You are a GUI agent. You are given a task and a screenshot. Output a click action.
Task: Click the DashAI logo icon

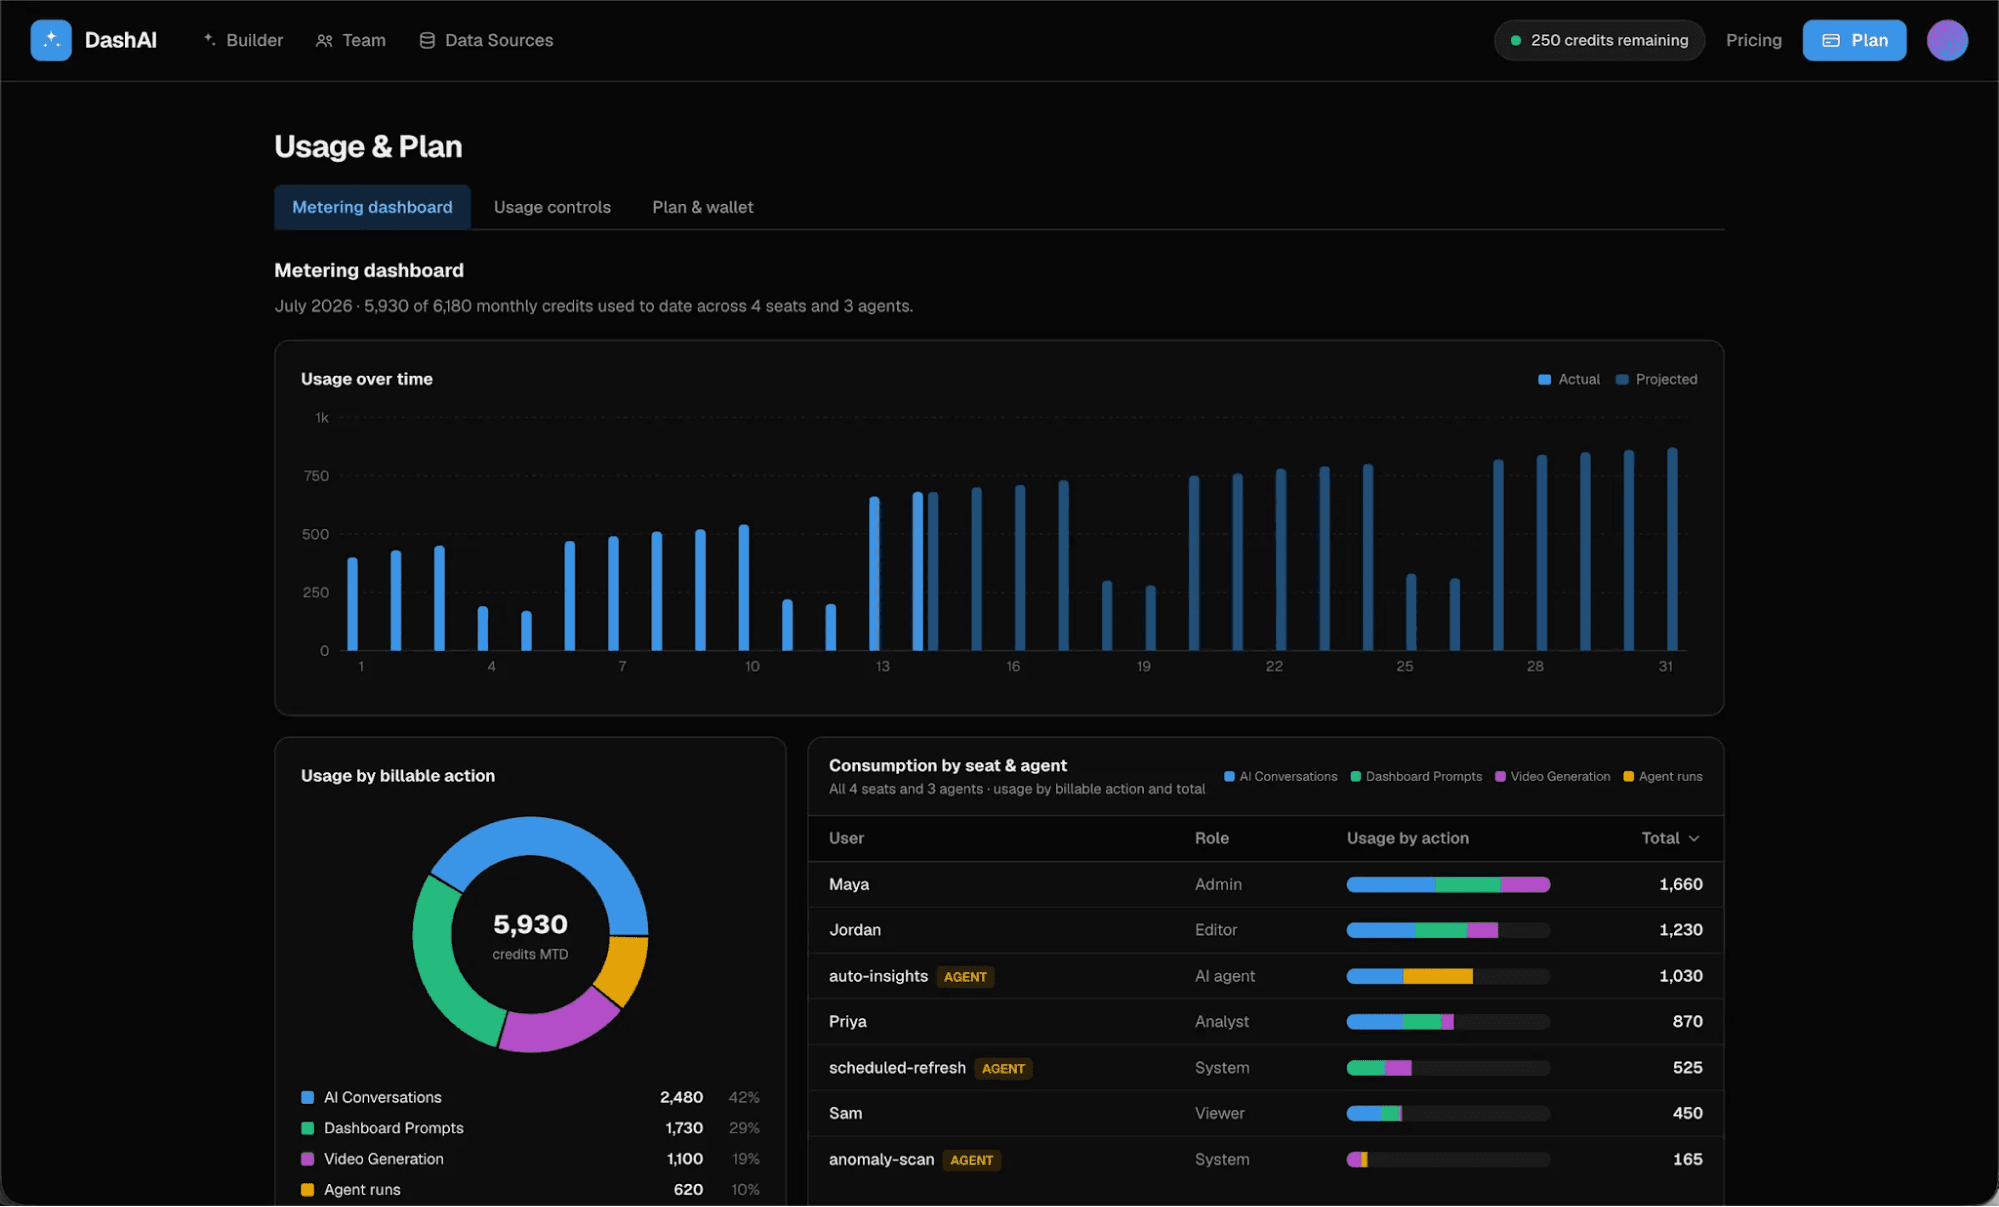tap(51, 40)
